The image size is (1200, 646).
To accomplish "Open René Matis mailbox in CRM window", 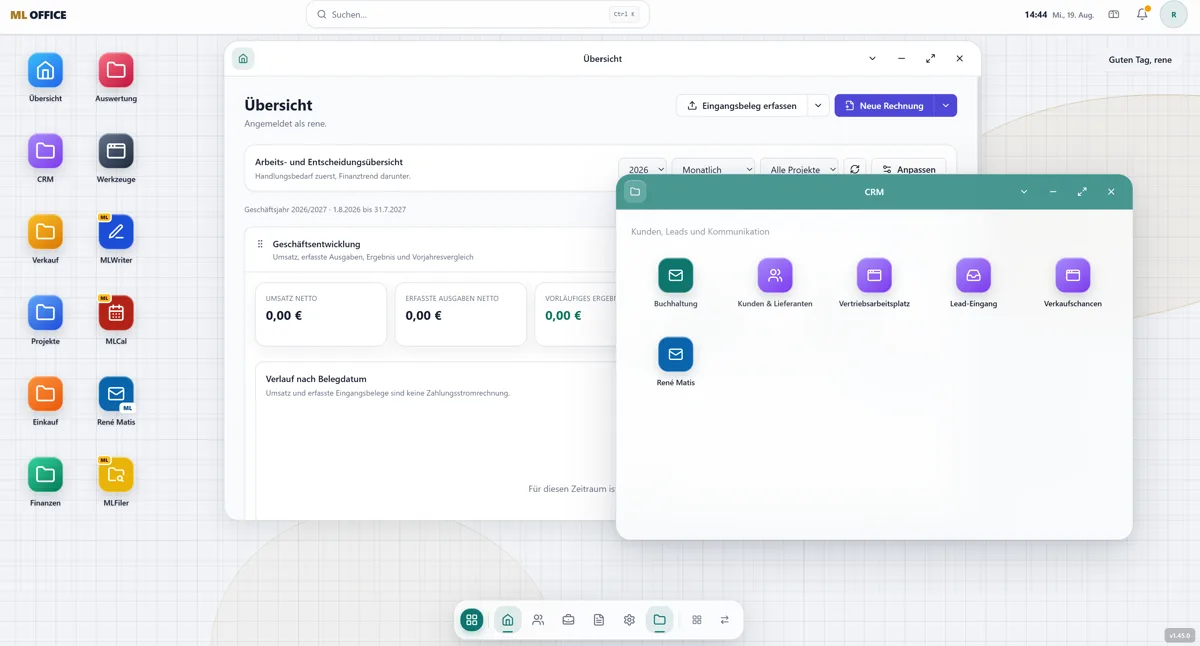I will [x=676, y=354].
